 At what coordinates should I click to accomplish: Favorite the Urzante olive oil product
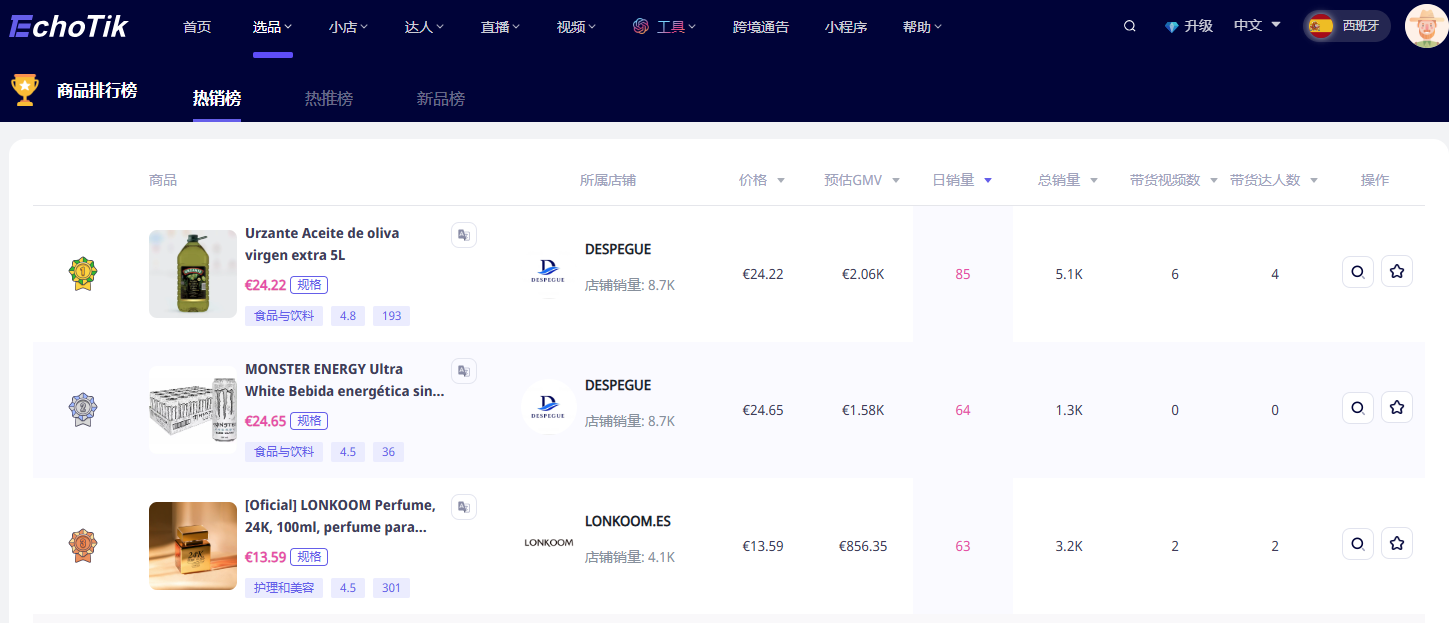pos(1397,271)
